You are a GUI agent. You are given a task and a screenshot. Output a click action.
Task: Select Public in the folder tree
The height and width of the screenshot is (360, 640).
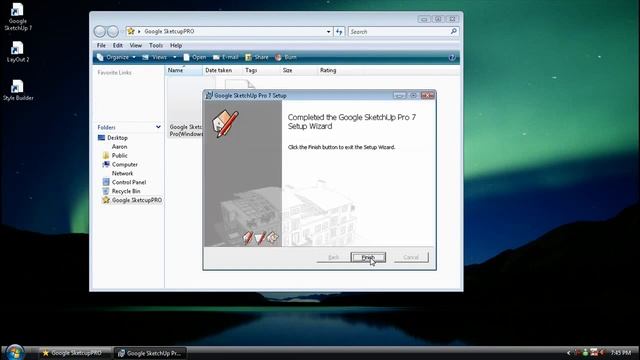[x=115, y=156]
